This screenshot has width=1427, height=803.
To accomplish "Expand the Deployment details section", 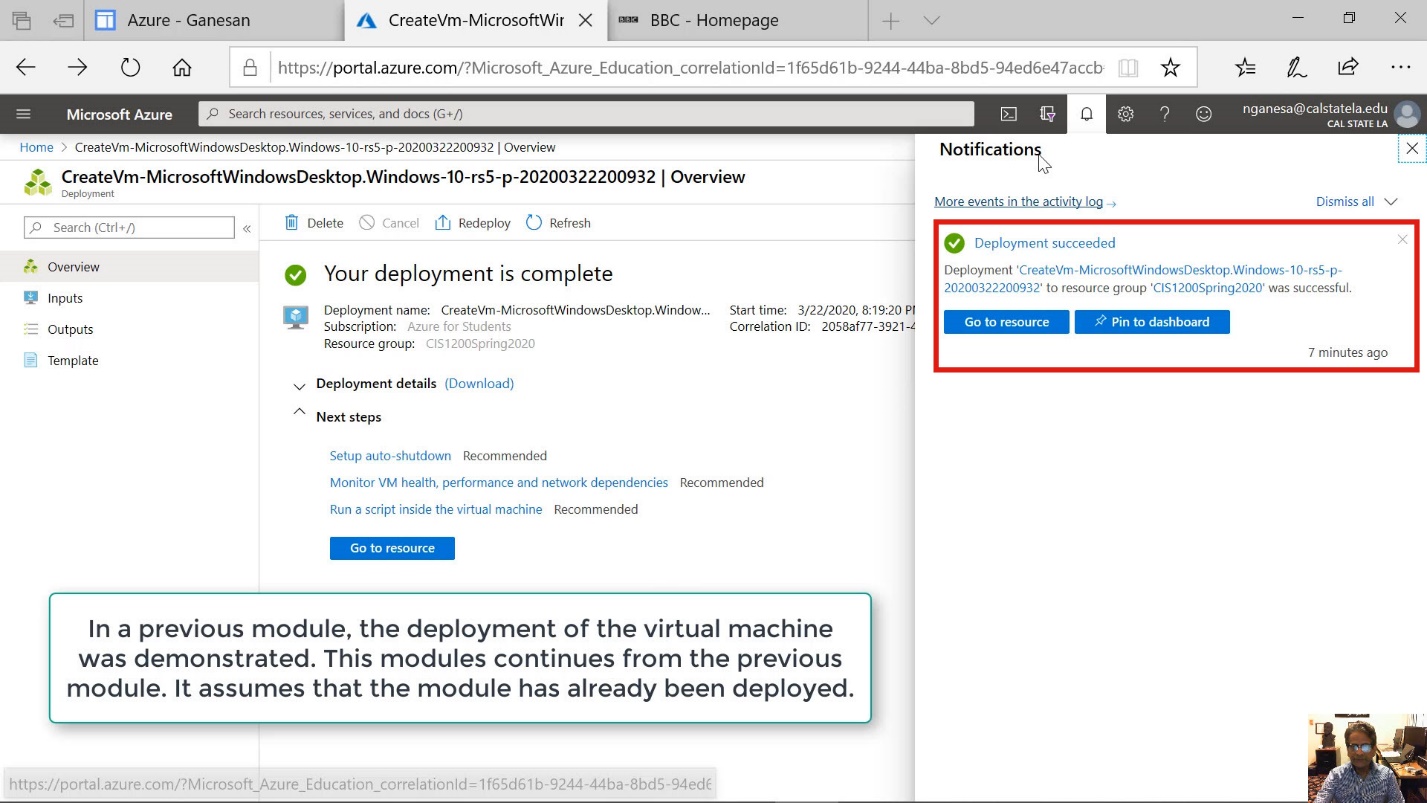I will point(299,385).
